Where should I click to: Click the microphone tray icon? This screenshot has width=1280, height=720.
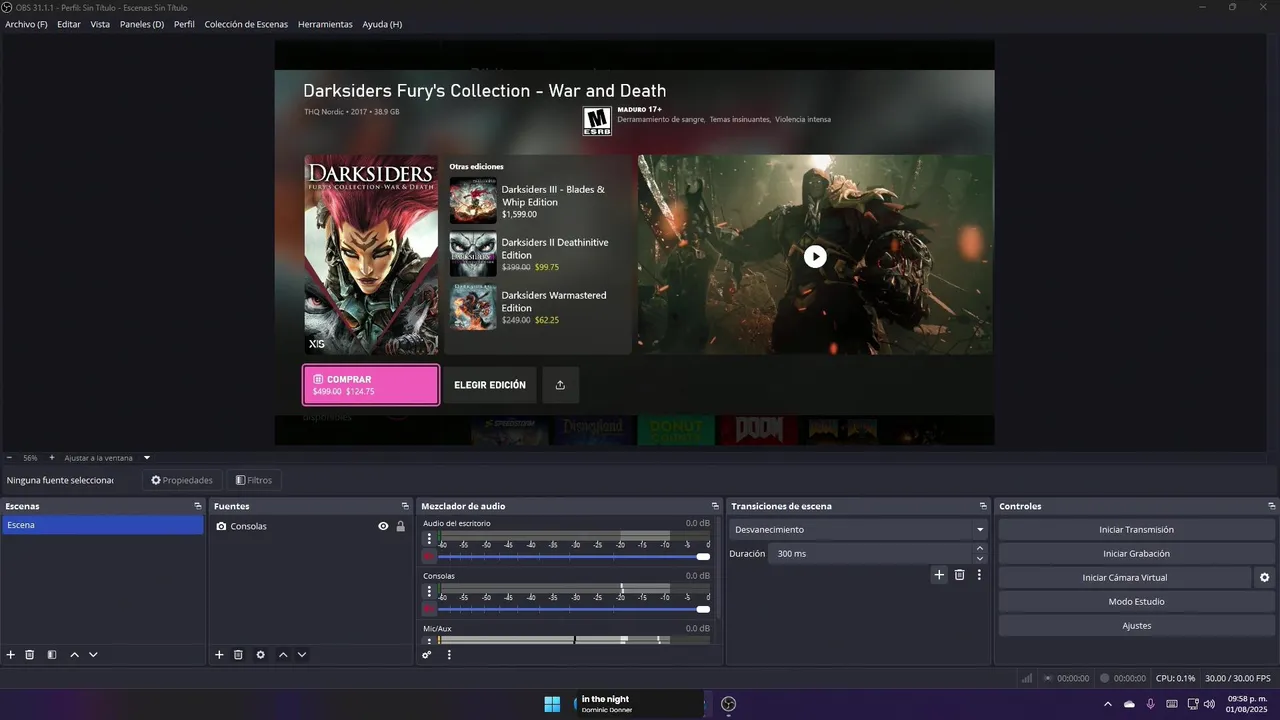tap(1150, 704)
